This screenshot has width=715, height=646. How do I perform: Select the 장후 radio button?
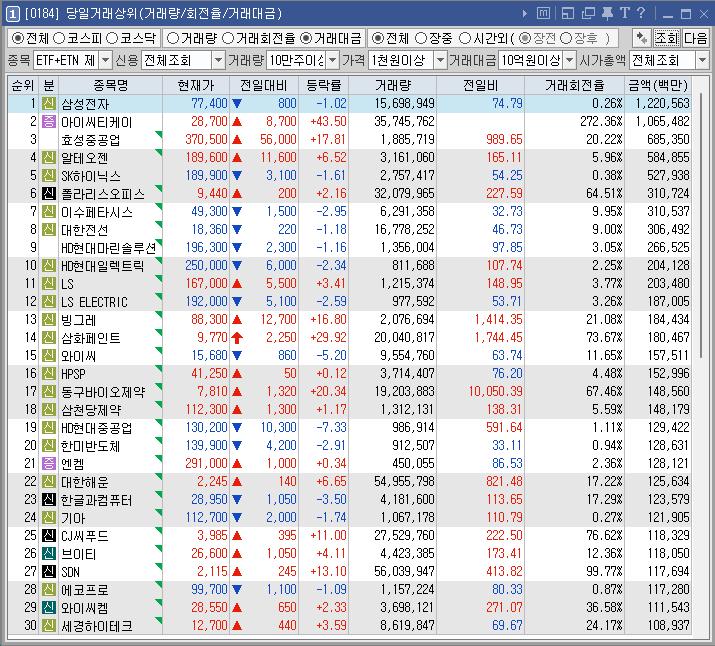click(565, 38)
